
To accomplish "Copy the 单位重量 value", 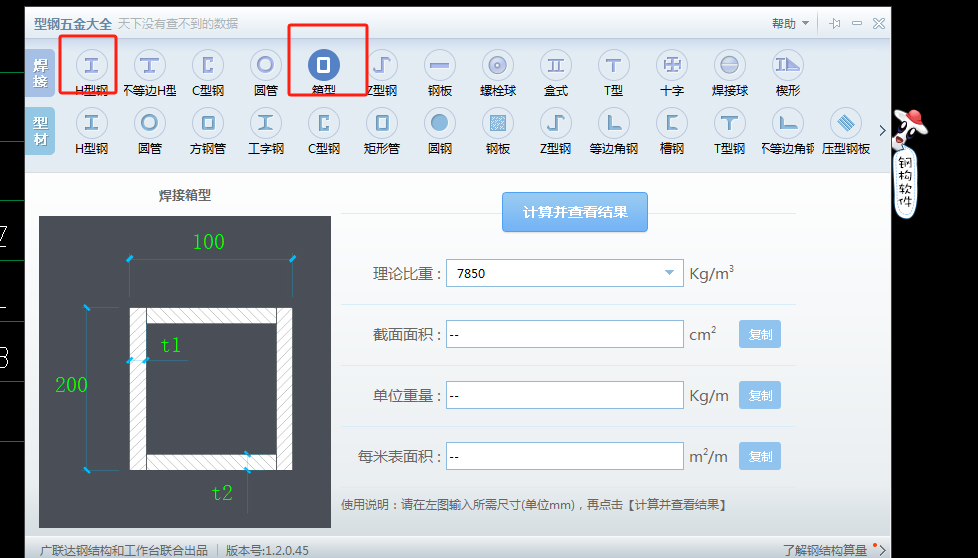I will coord(760,395).
